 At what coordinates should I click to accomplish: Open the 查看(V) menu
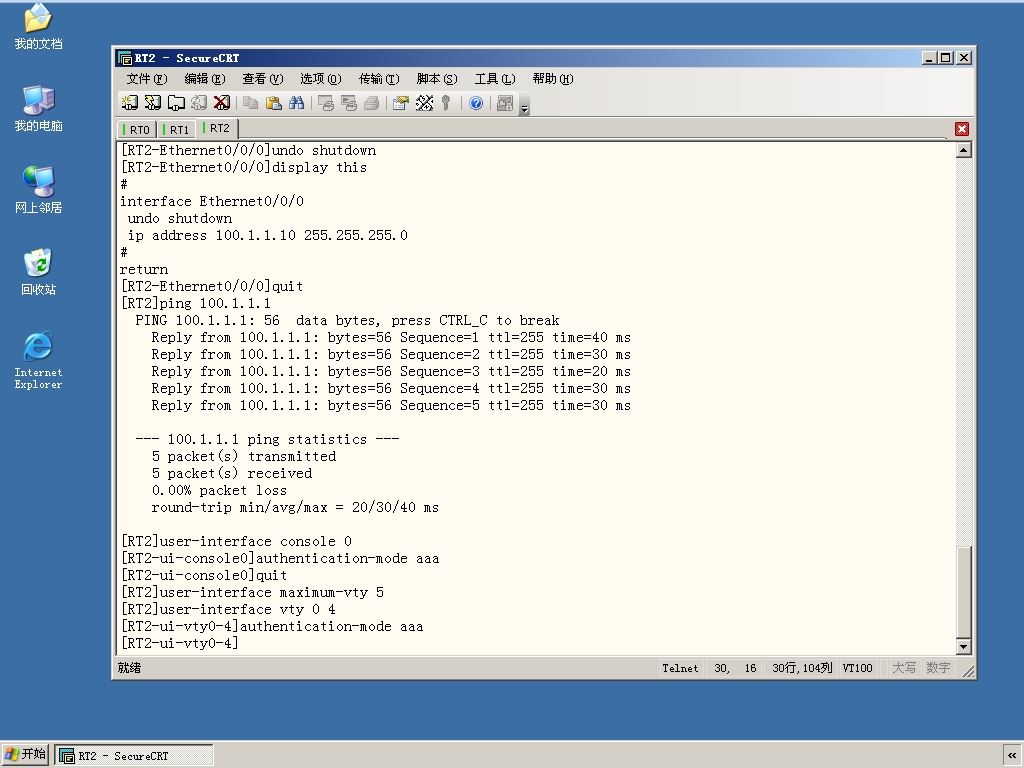pyautogui.click(x=263, y=79)
